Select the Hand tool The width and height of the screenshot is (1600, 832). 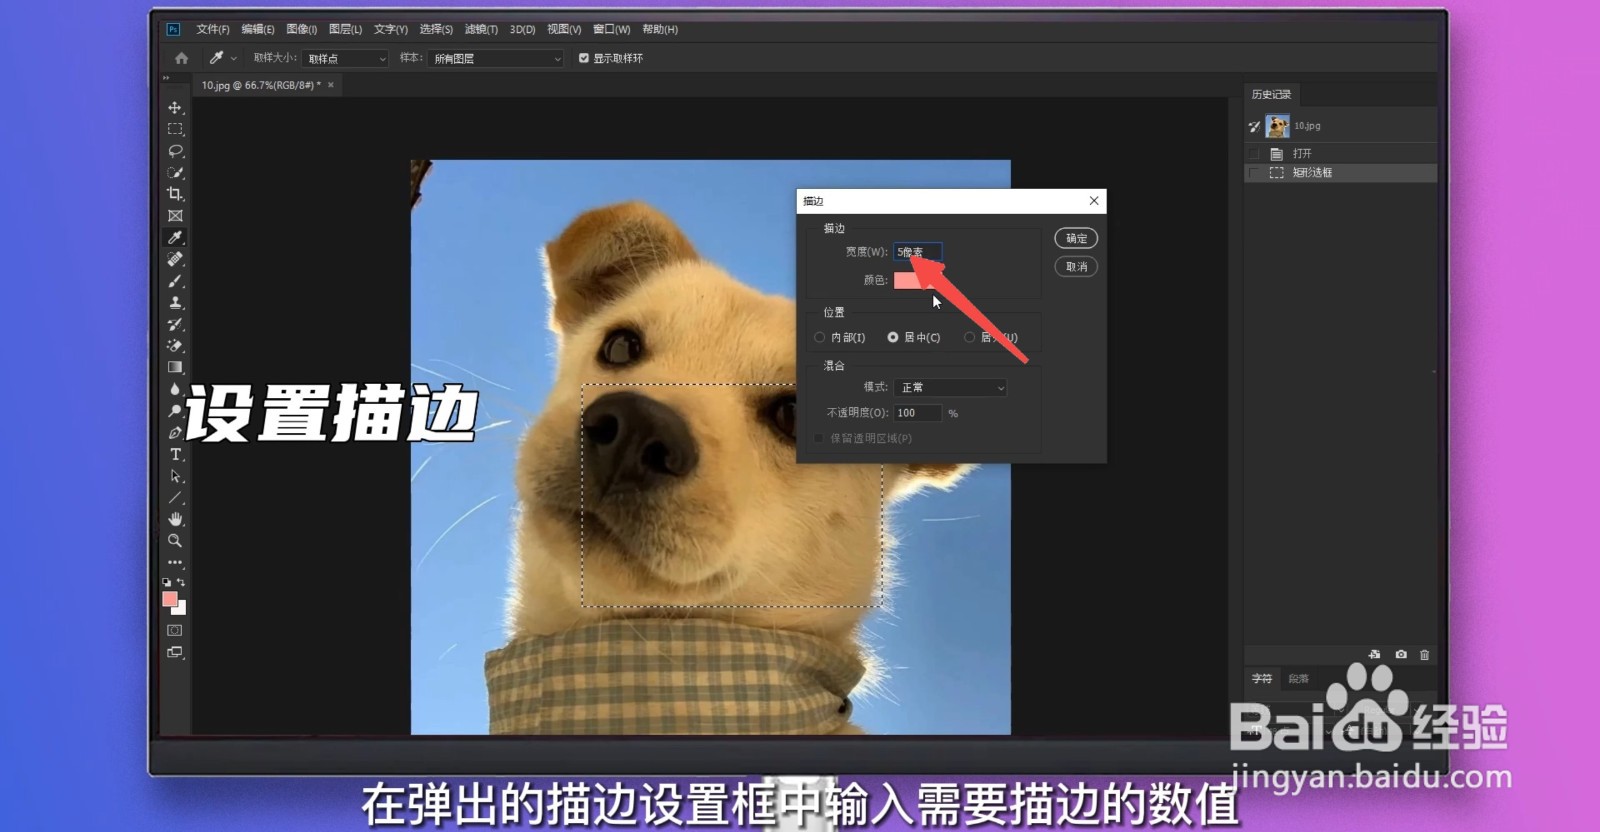click(175, 519)
